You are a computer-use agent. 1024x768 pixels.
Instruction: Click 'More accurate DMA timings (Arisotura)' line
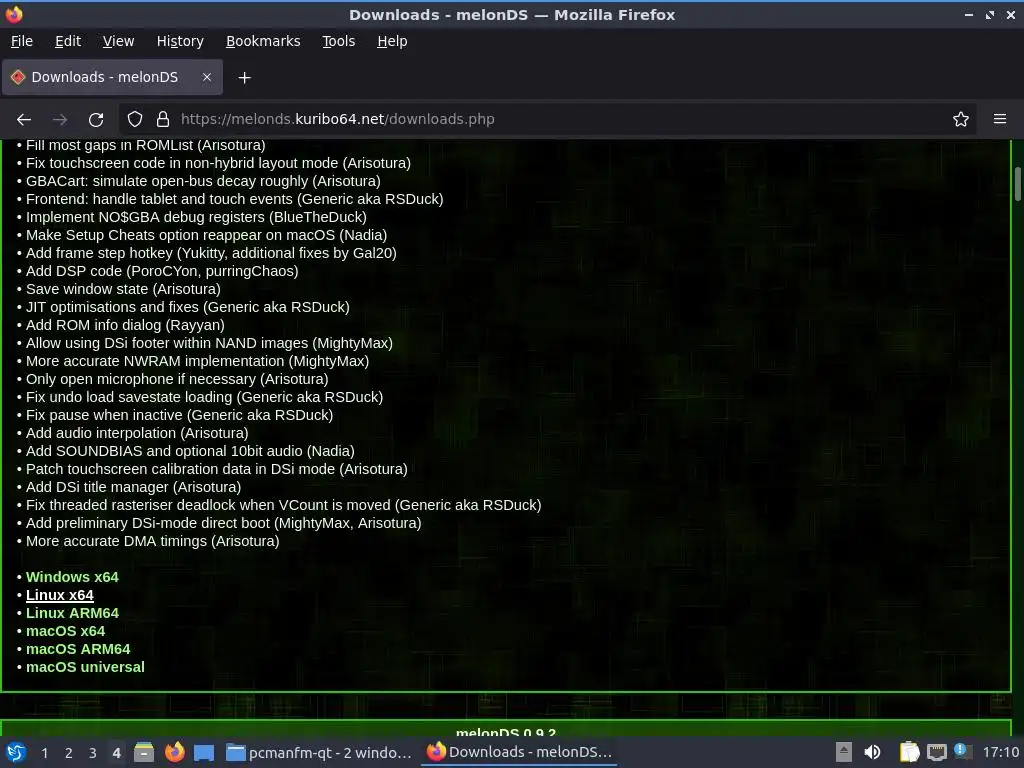tap(153, 541)
